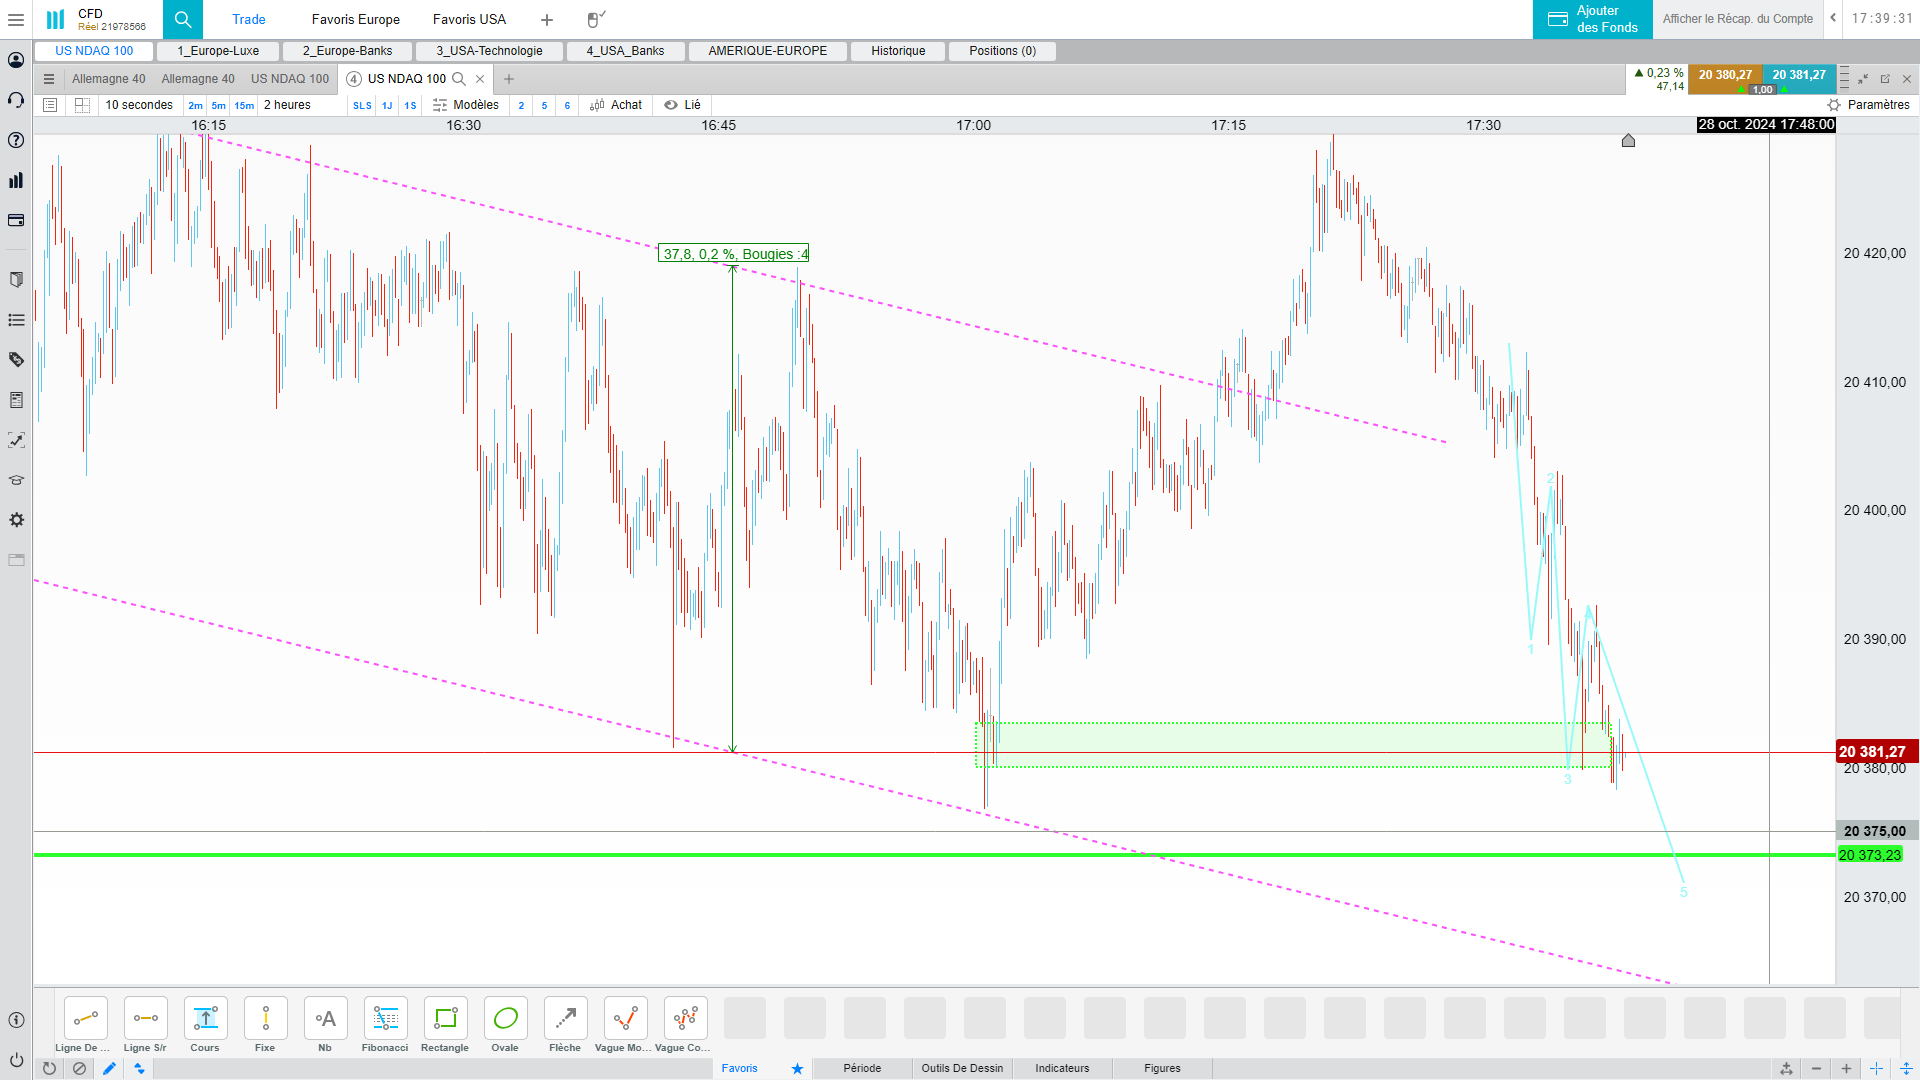Toggle the Favoris star button

click(x=797, y=1068)
